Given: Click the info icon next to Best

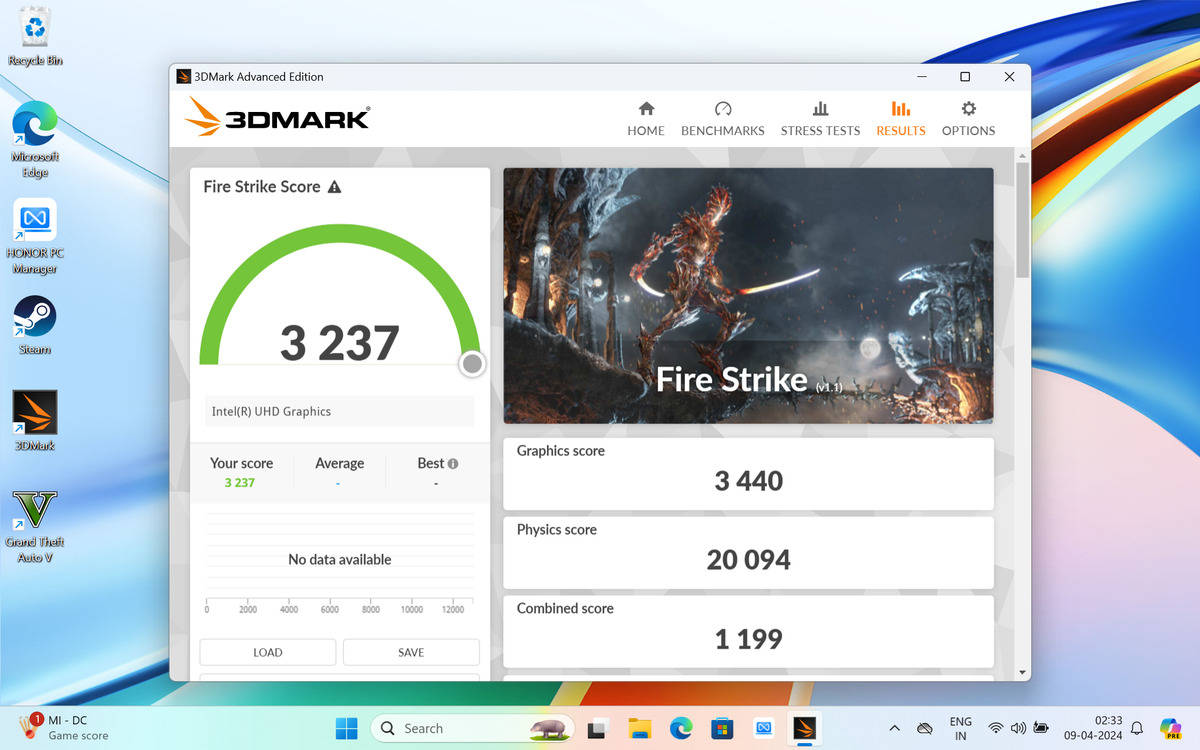Looking at the screenshot, I should click(453, 464).
